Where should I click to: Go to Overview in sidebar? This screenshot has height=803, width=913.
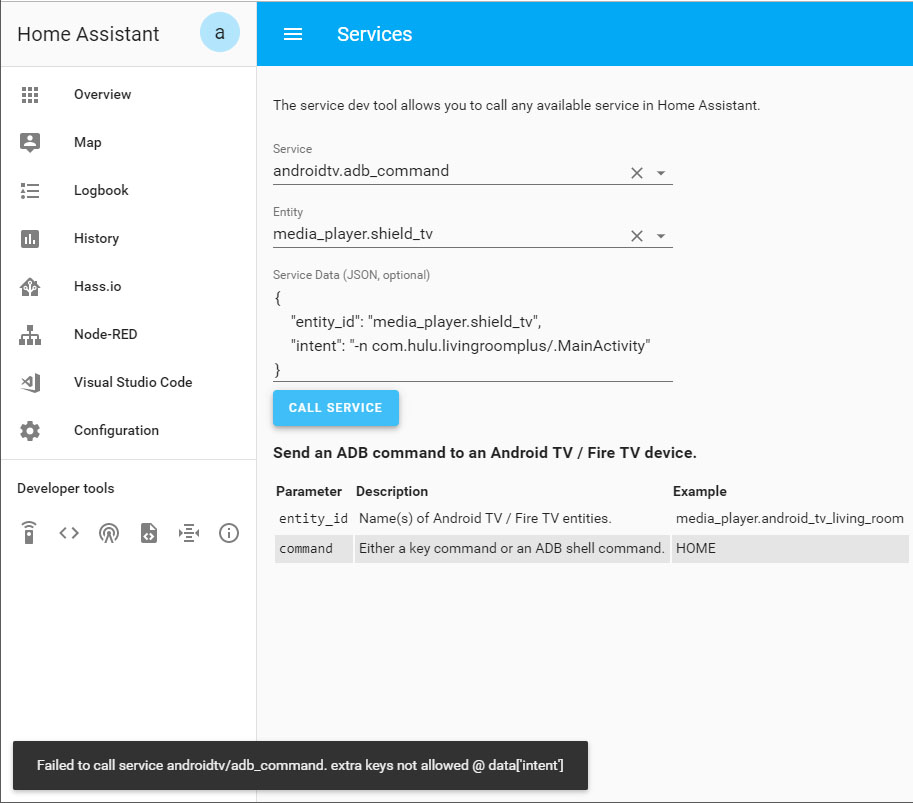[x=128, y=94]
